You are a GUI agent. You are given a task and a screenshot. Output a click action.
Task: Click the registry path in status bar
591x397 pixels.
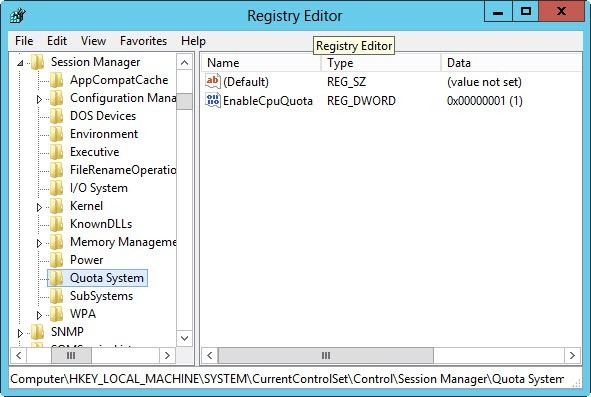click(287, 379)
